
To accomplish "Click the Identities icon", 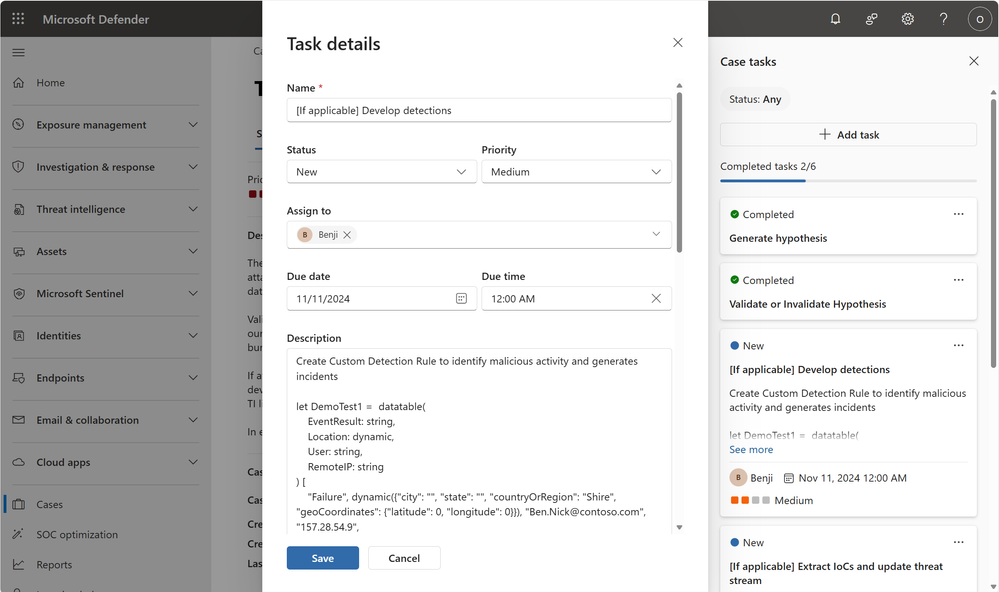I will coord(18,336).
